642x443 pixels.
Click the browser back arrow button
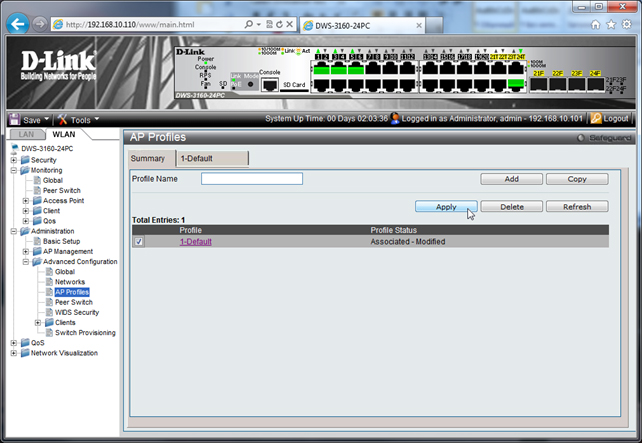coord(18,24)
